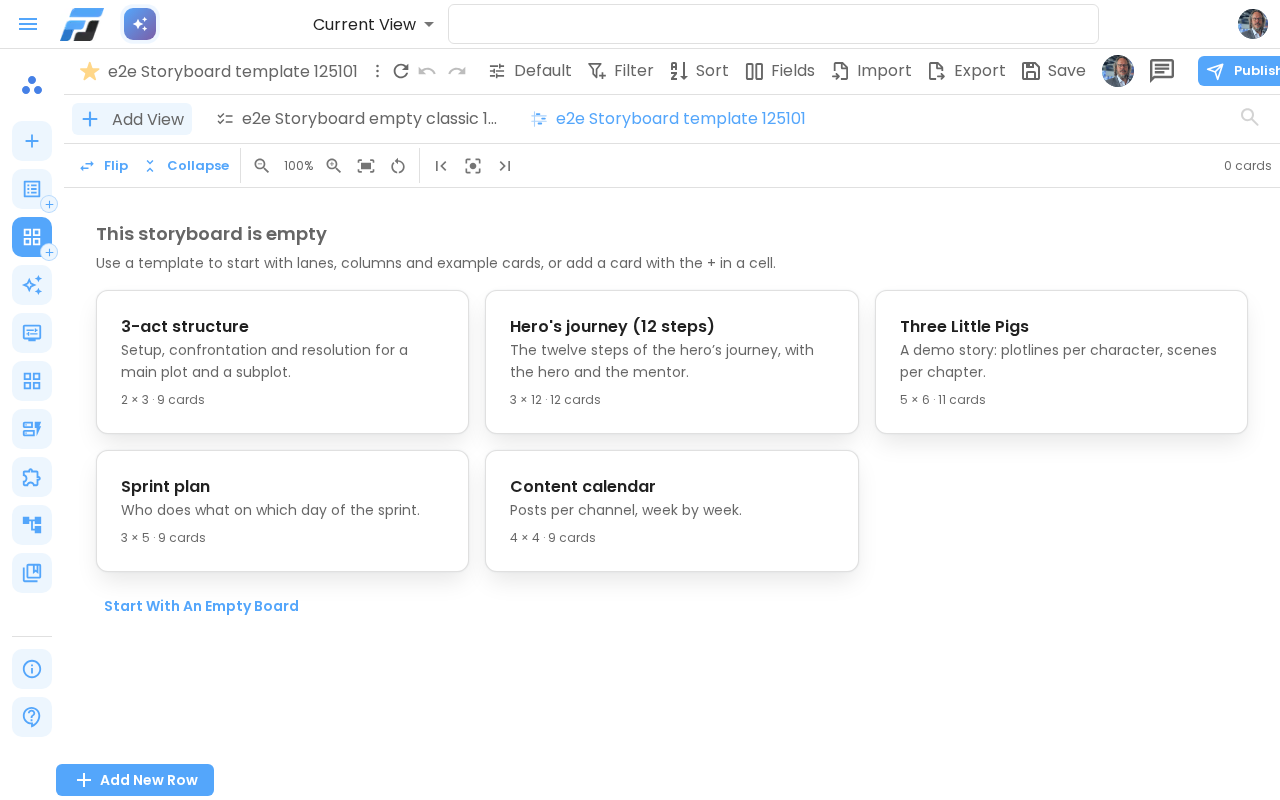1280x800 pixels.
Task: Open the Current View dropdown
Action: [374, 24]
